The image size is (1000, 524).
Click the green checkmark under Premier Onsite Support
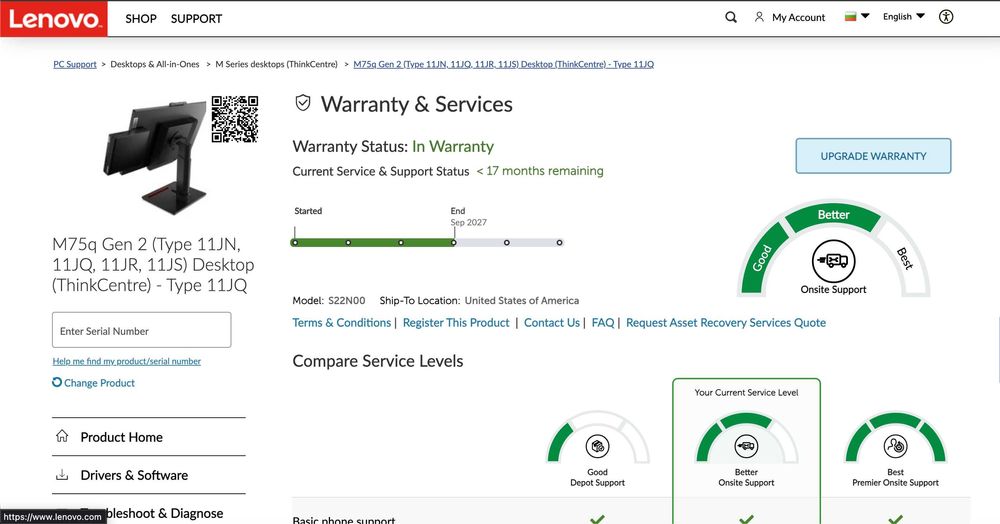click(x=895, y=519)
